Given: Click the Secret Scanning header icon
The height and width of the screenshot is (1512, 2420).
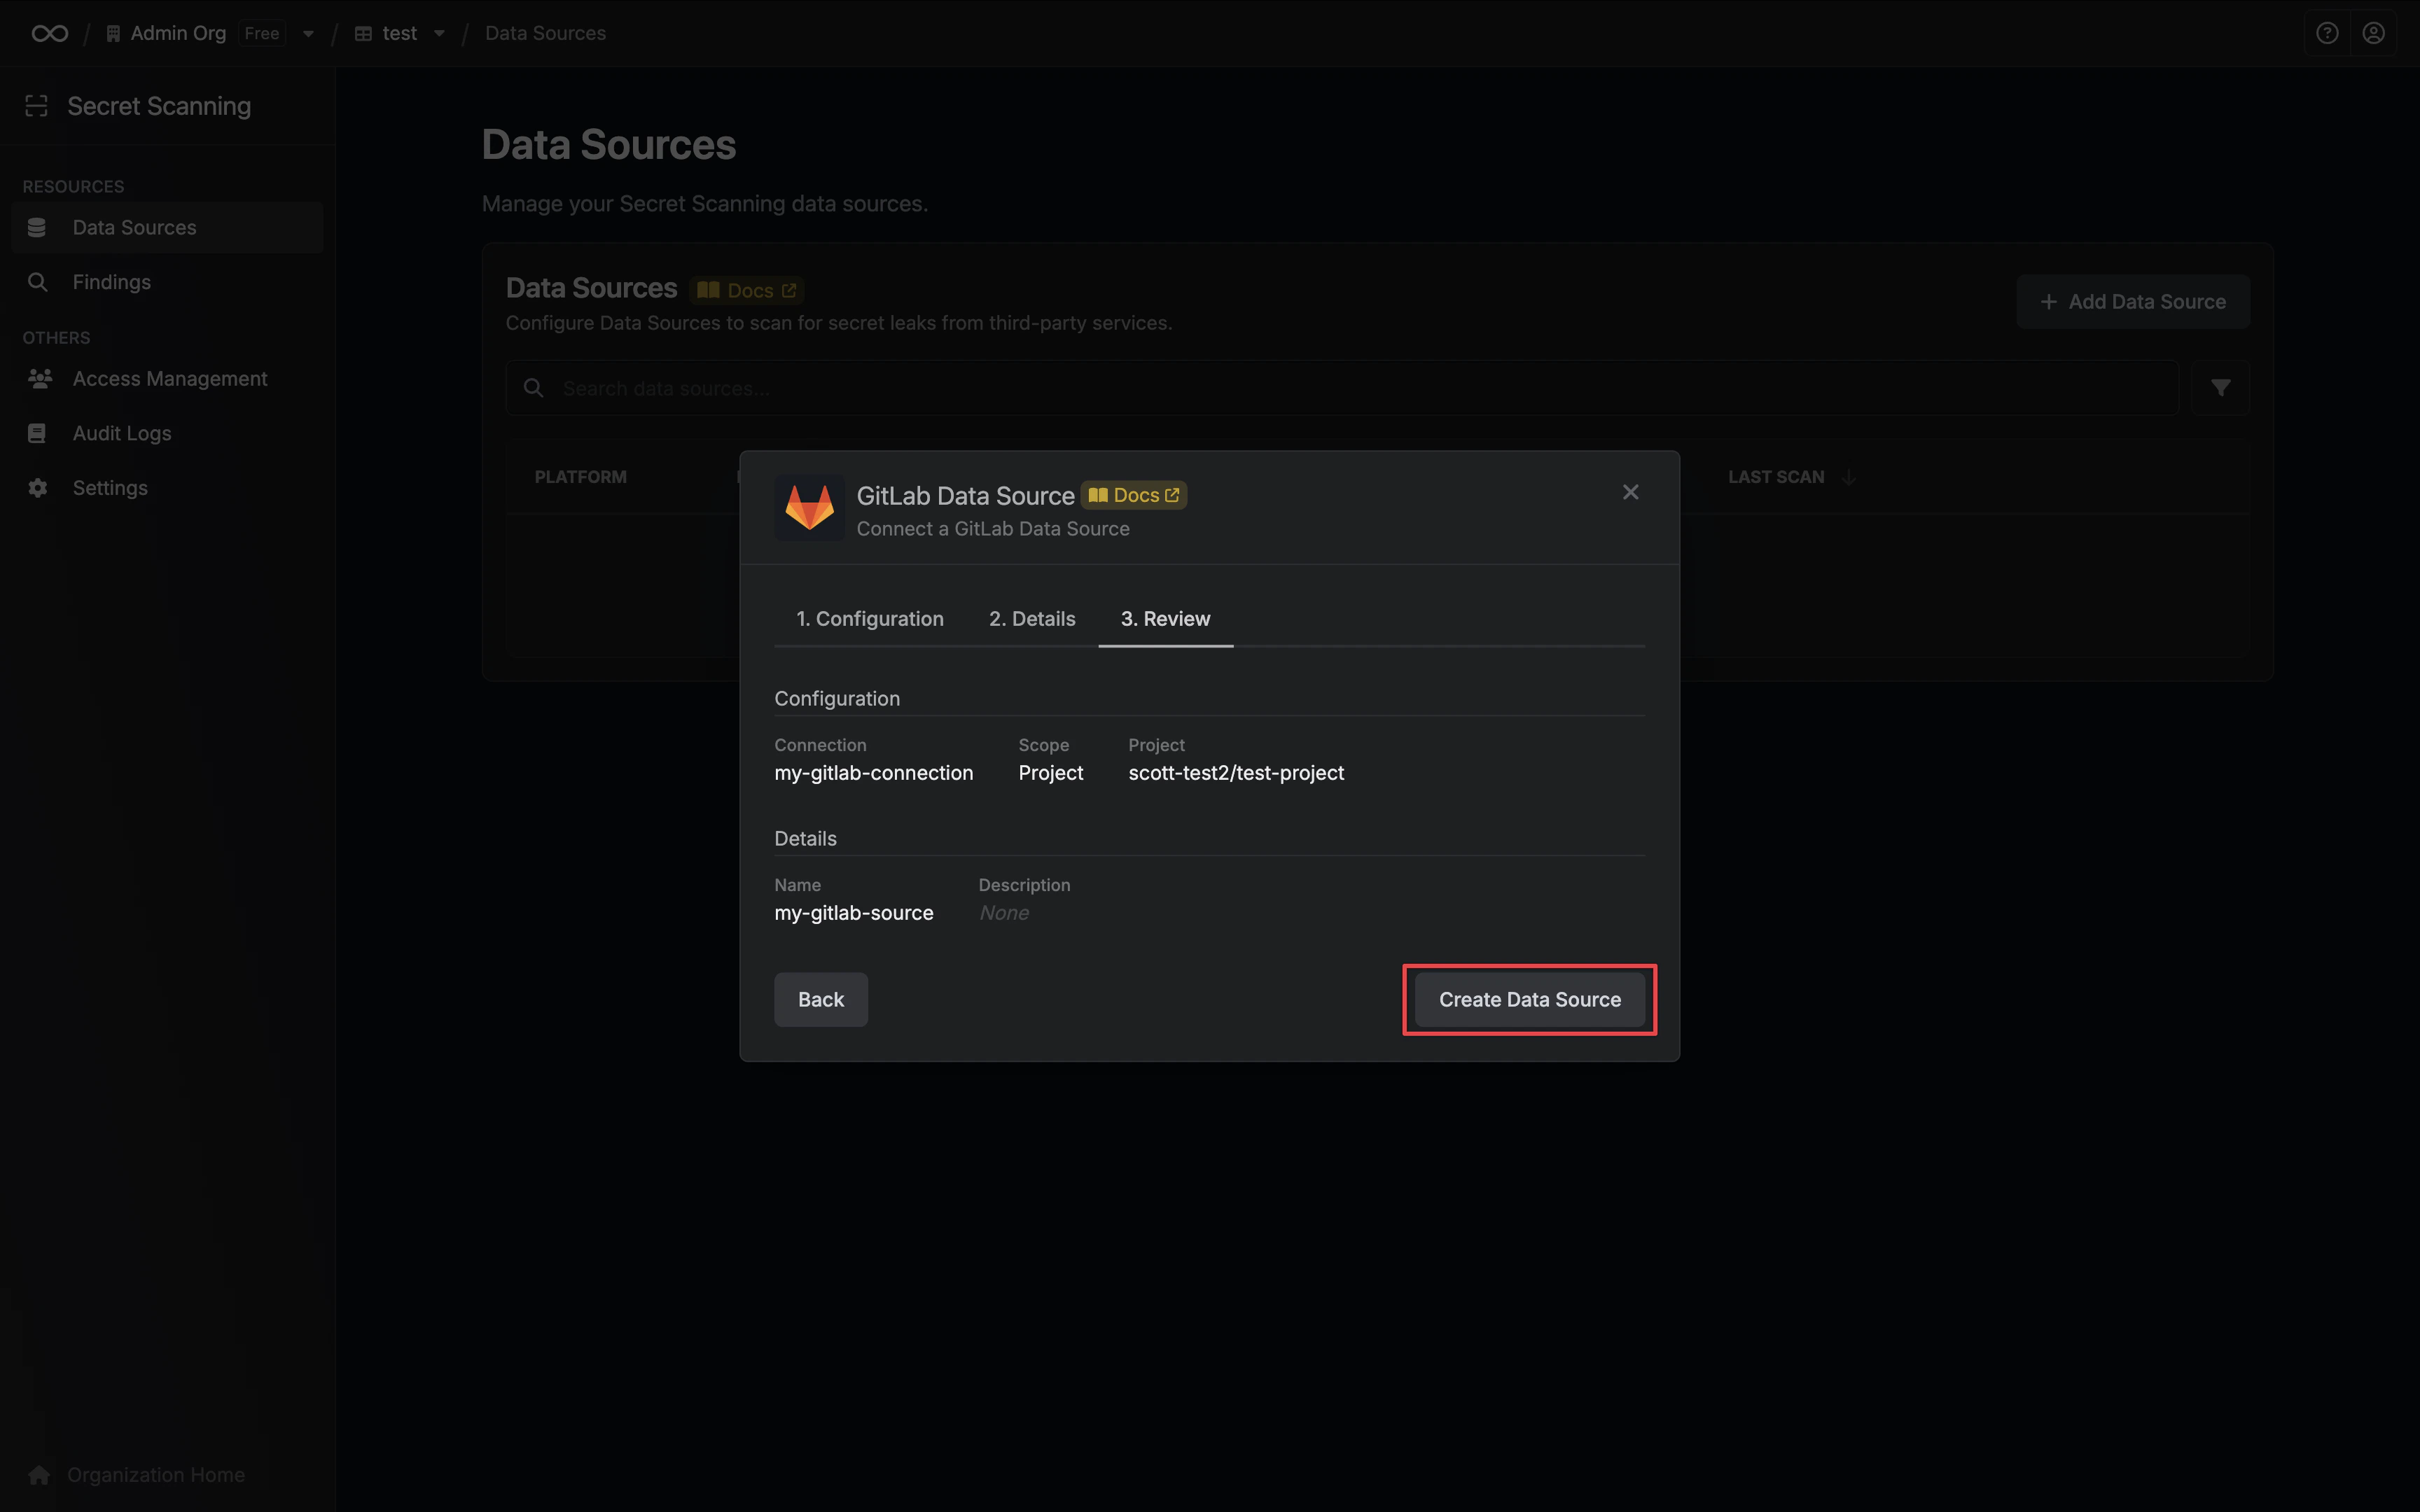Looking at the screenshot, I should (37, 106).
